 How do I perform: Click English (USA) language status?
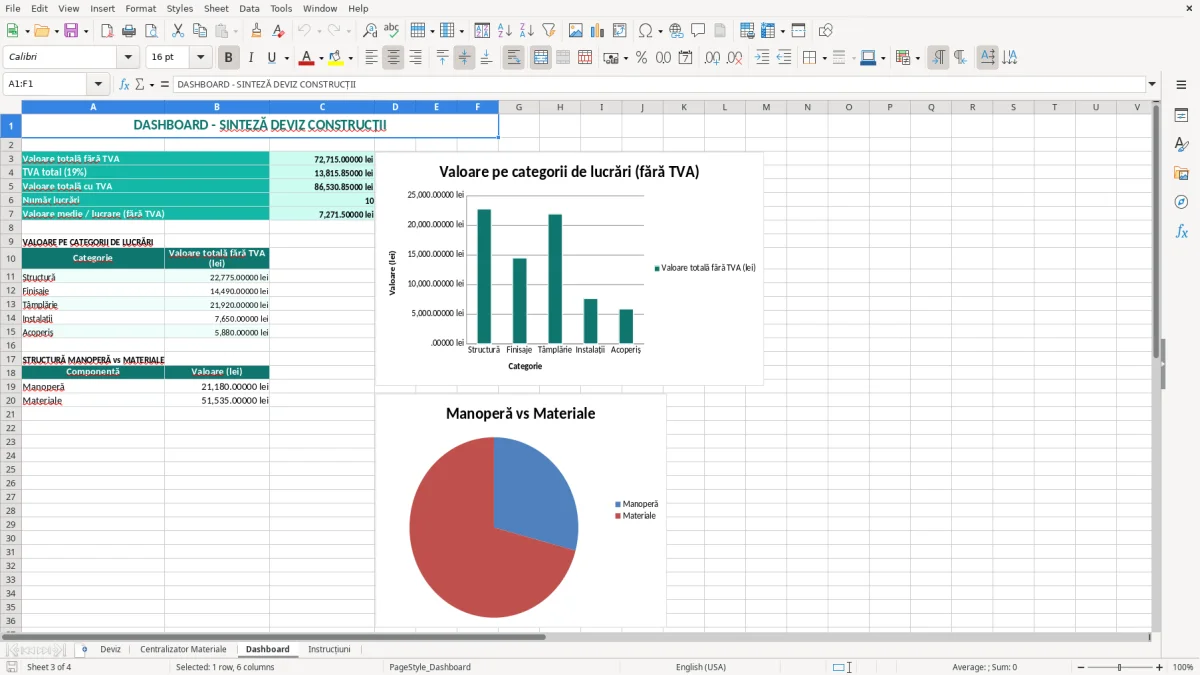[x=701, y=667]
